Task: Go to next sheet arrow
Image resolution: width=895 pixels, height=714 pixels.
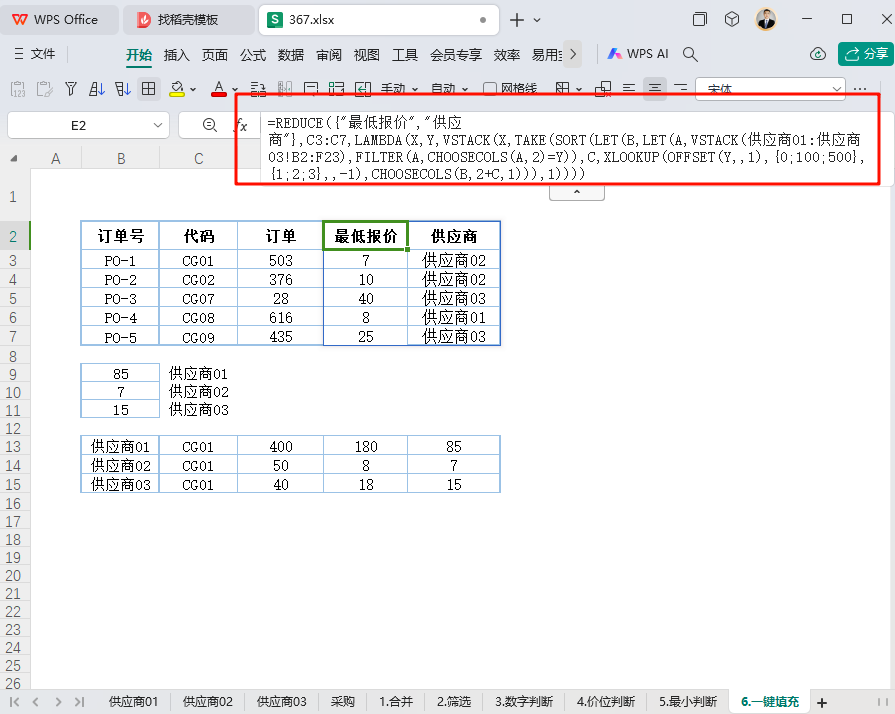Action: [58, 702]
